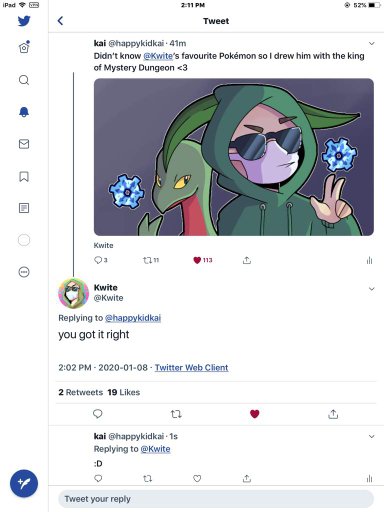Open the Kwite fan art image
The height and width of the screenshot is (512, 384).
click(x=234, y=157)
